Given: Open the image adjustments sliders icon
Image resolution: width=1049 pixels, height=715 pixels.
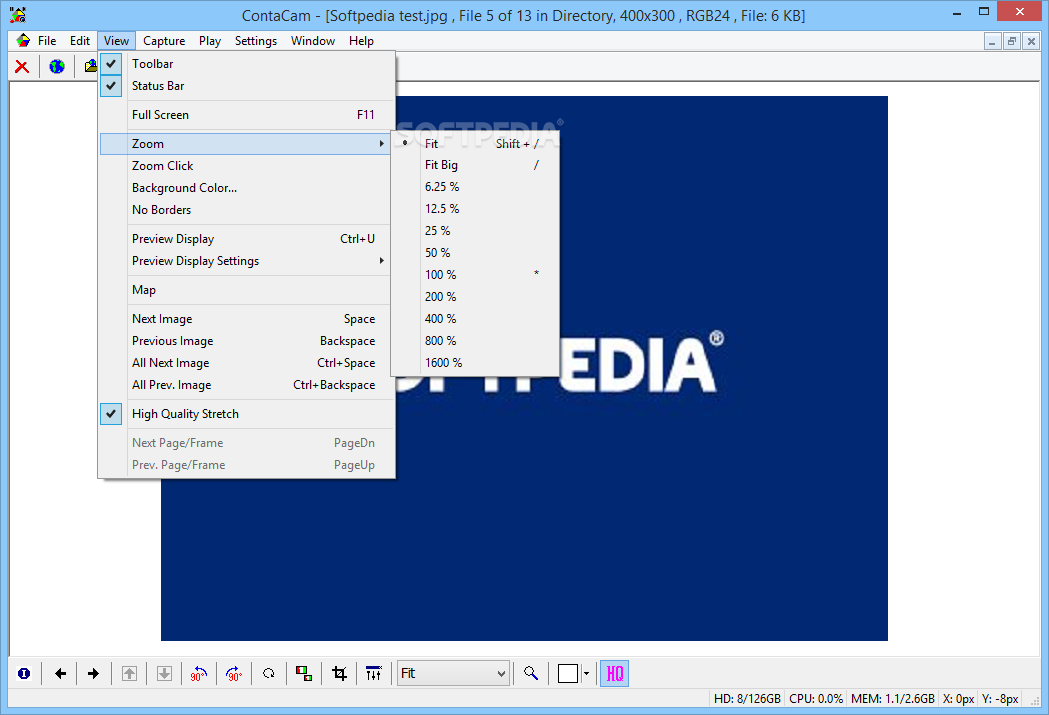Looking at the screenshot, I should click(x=374, y=674).
